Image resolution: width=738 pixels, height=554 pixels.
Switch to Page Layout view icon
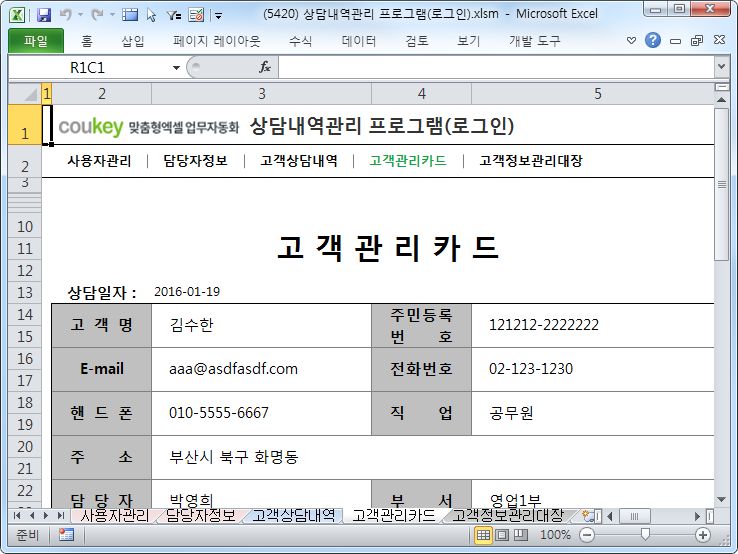pyautogui.click(x=502, y=535)
